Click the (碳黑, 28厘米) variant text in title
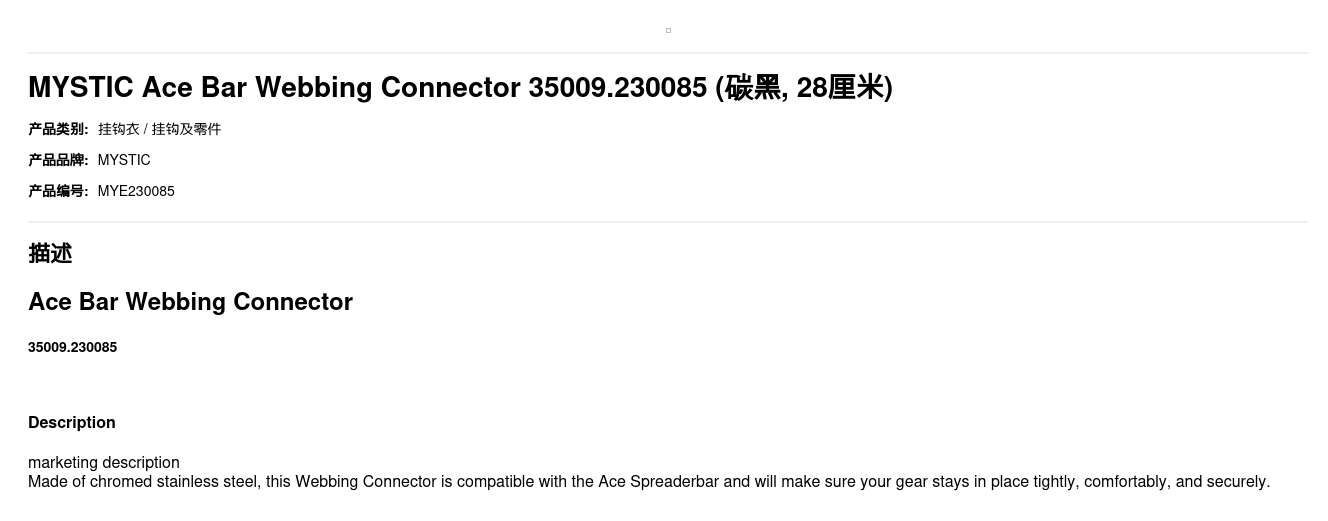Image resolution: width=1328 pixels, height=521 pixels. [x=804, y=88]
